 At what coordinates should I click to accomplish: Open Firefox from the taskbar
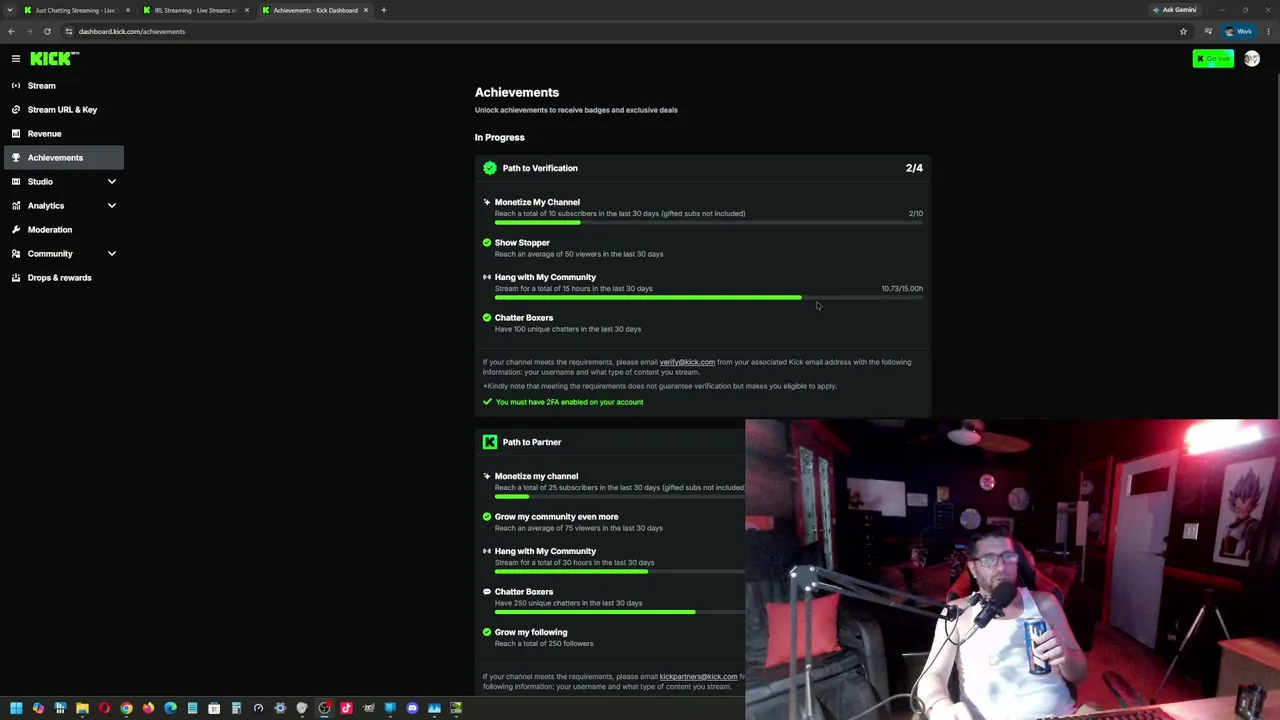click(148, 708)
